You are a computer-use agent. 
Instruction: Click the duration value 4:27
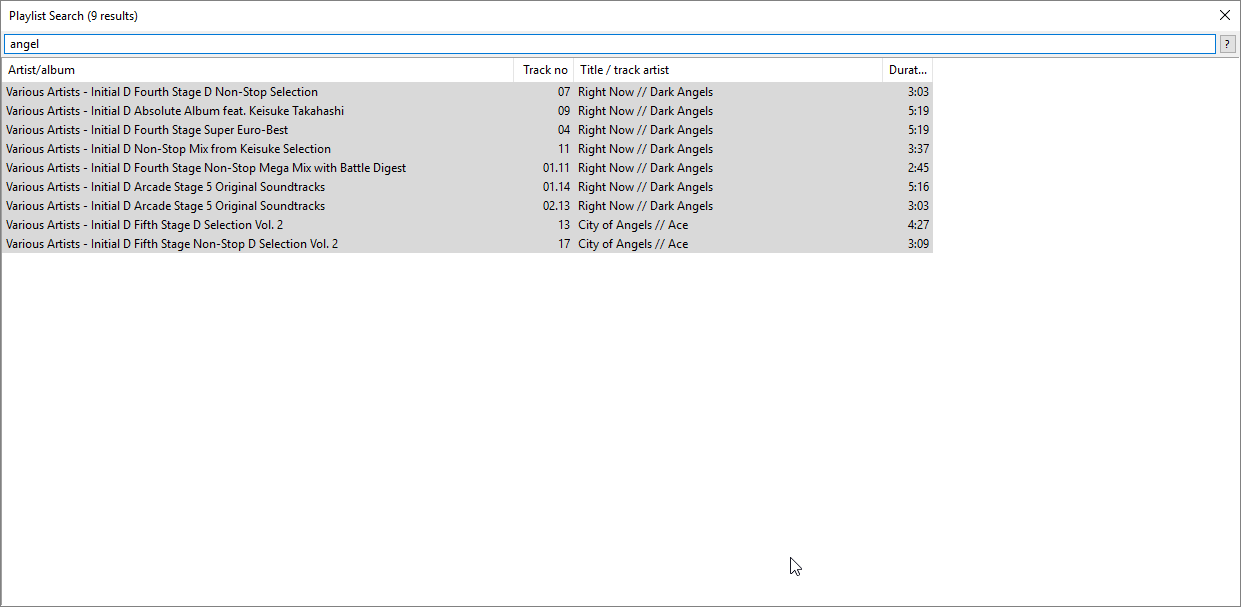tap(918, 225)
